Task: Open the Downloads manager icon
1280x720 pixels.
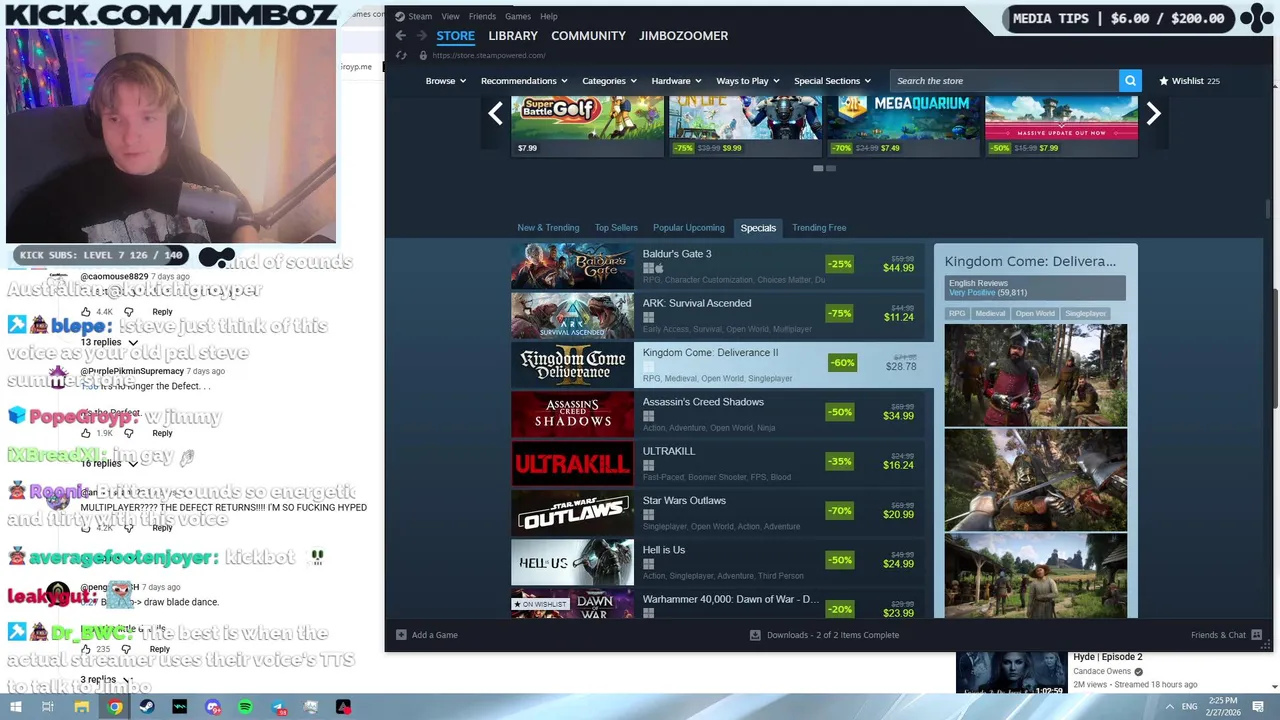Action: (x=755, y=635)
